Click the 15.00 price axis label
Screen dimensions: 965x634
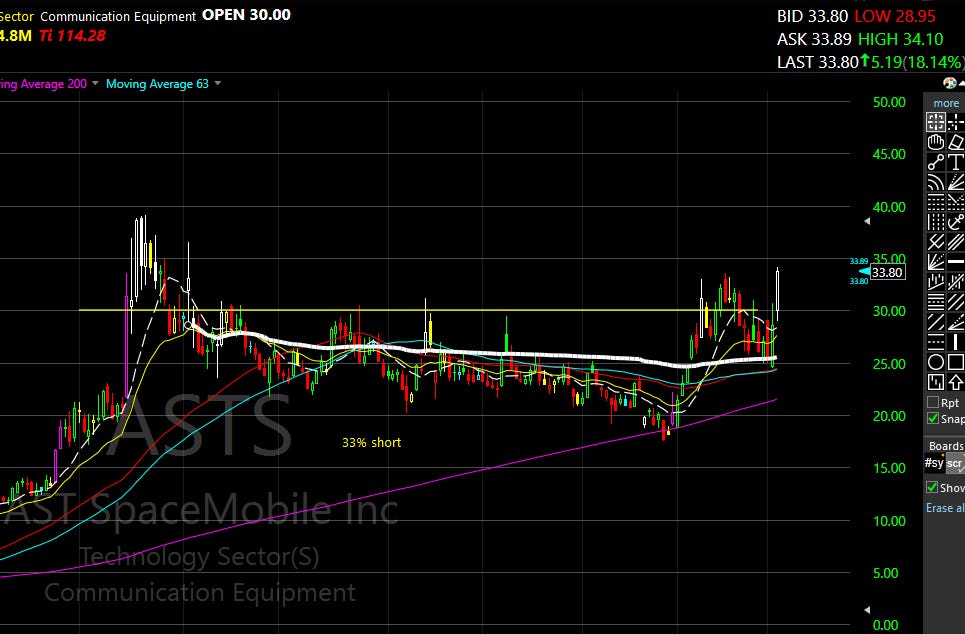889,468
